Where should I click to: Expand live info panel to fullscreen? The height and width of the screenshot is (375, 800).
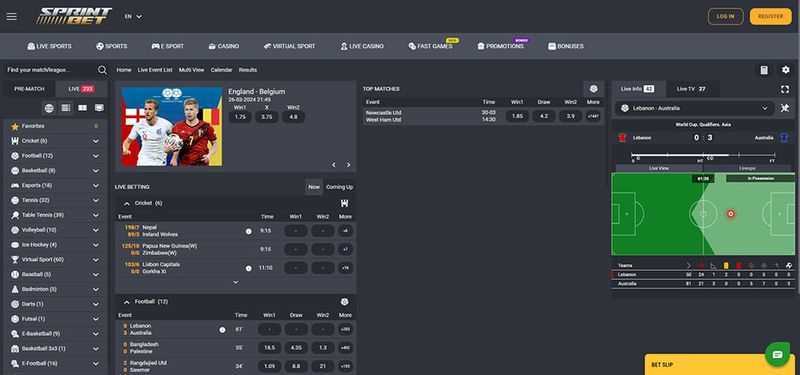point(785,89)
